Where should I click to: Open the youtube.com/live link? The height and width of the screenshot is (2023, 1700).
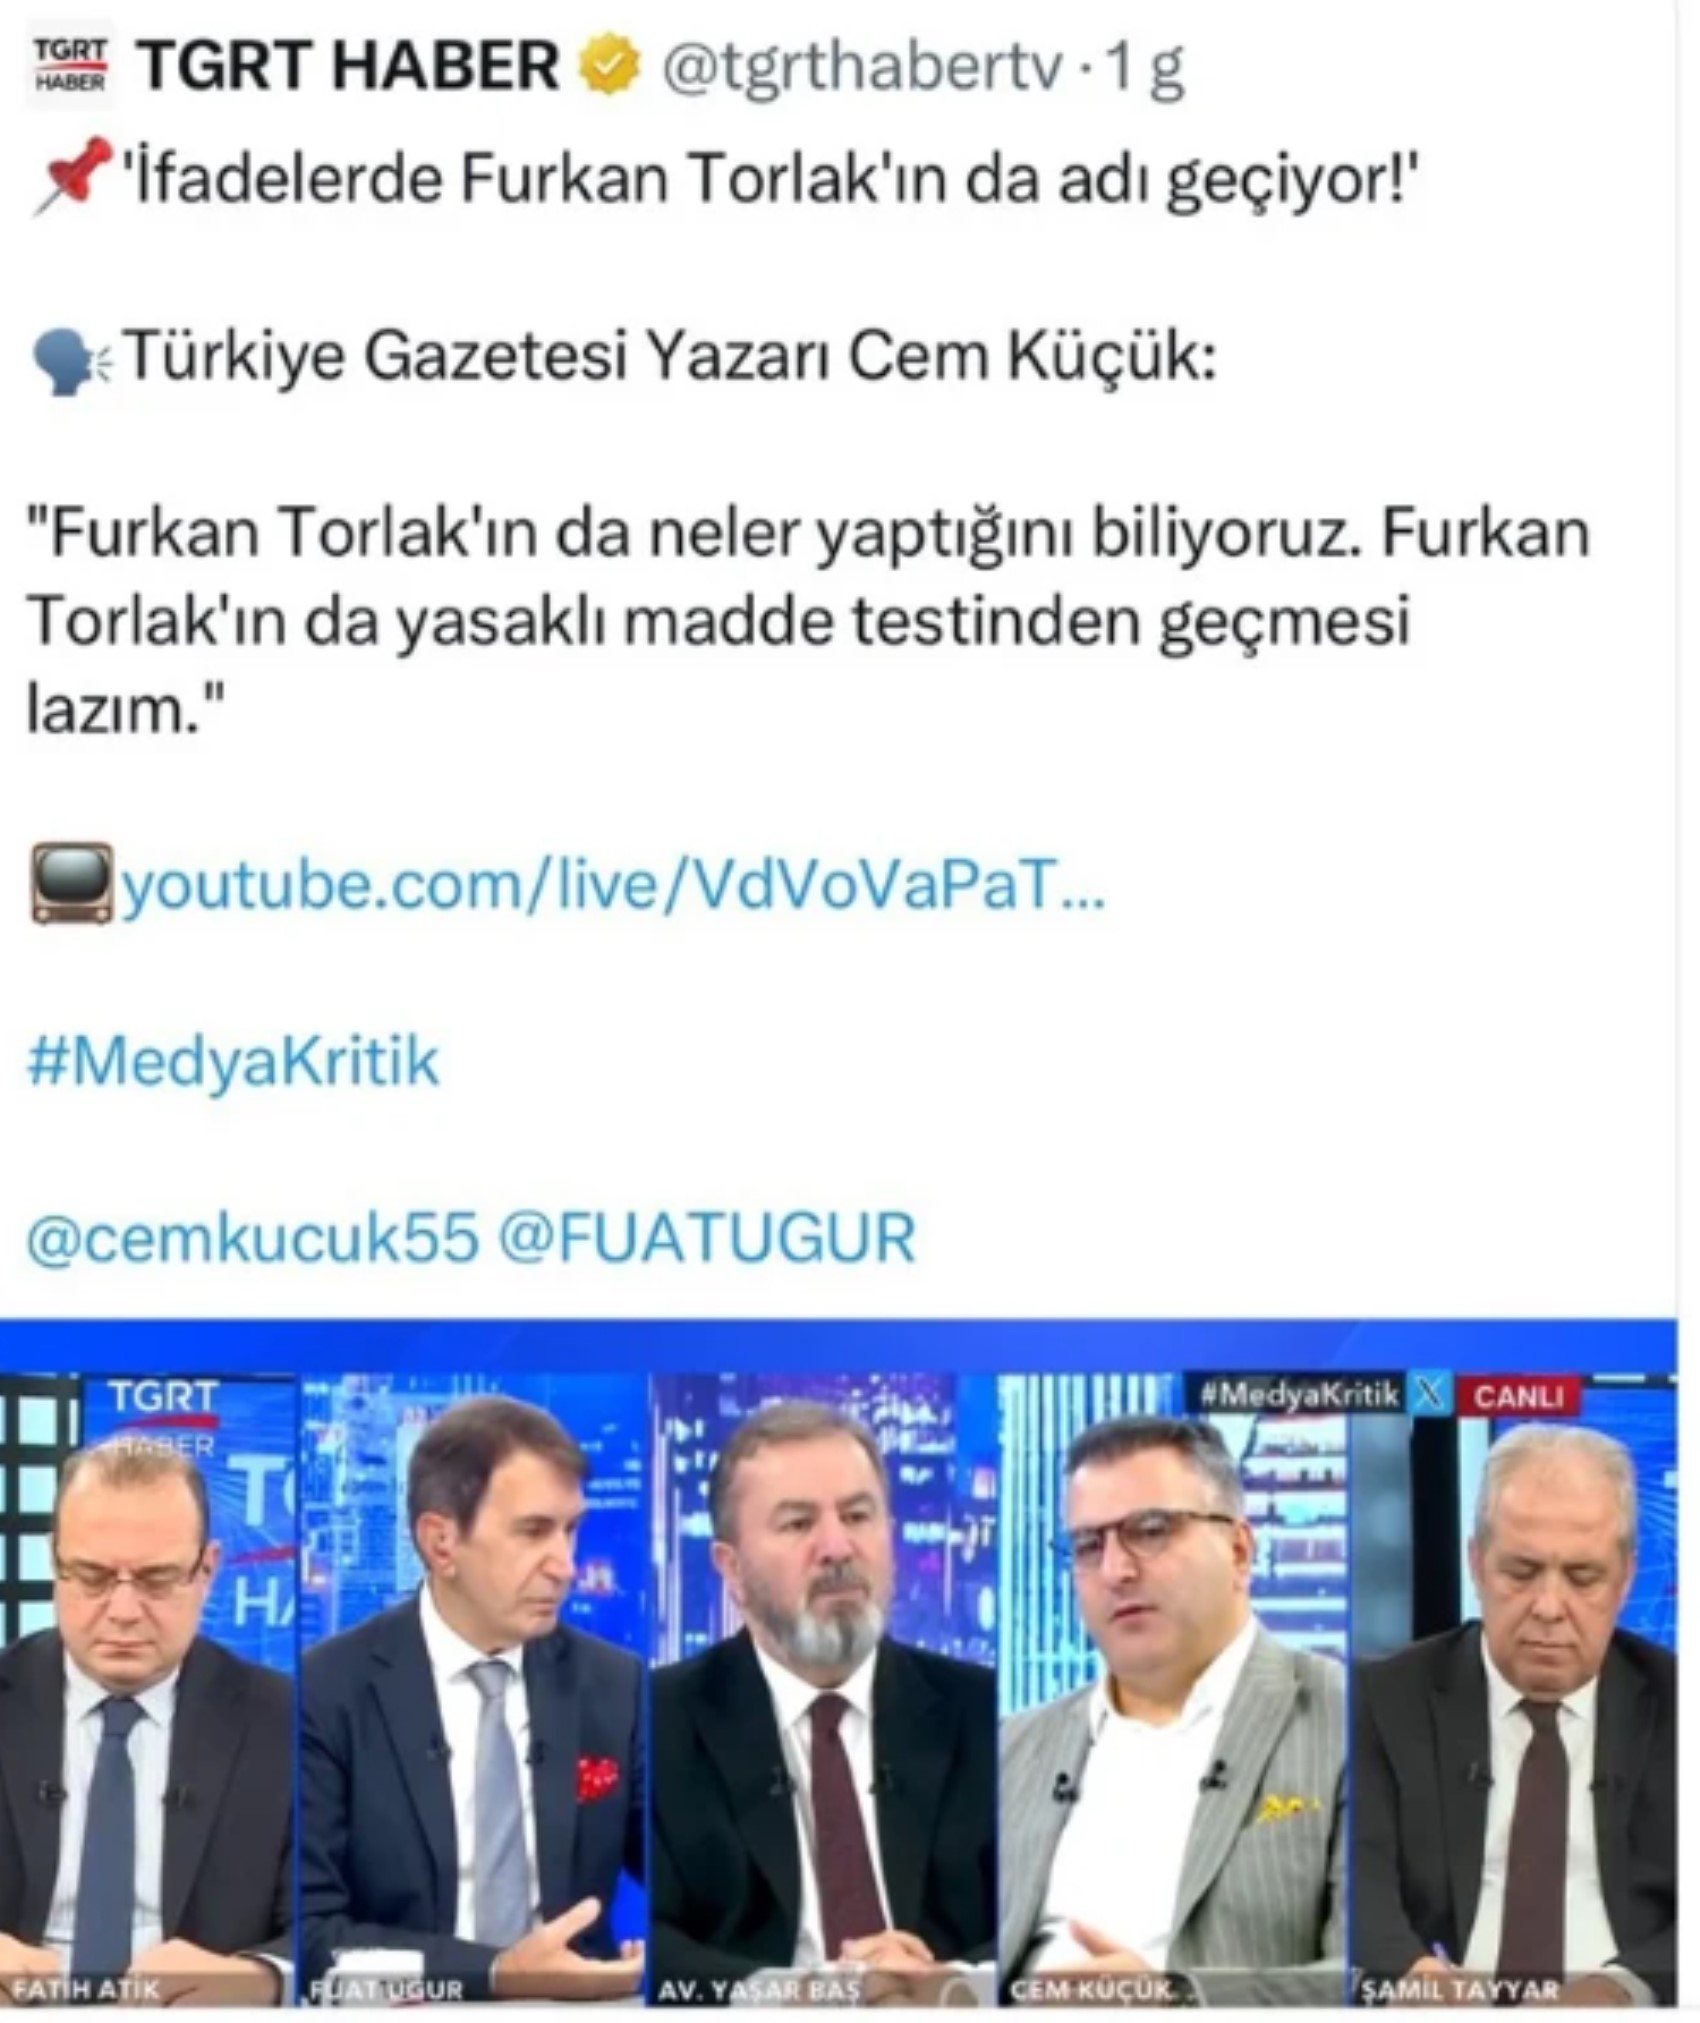point(613,885)
